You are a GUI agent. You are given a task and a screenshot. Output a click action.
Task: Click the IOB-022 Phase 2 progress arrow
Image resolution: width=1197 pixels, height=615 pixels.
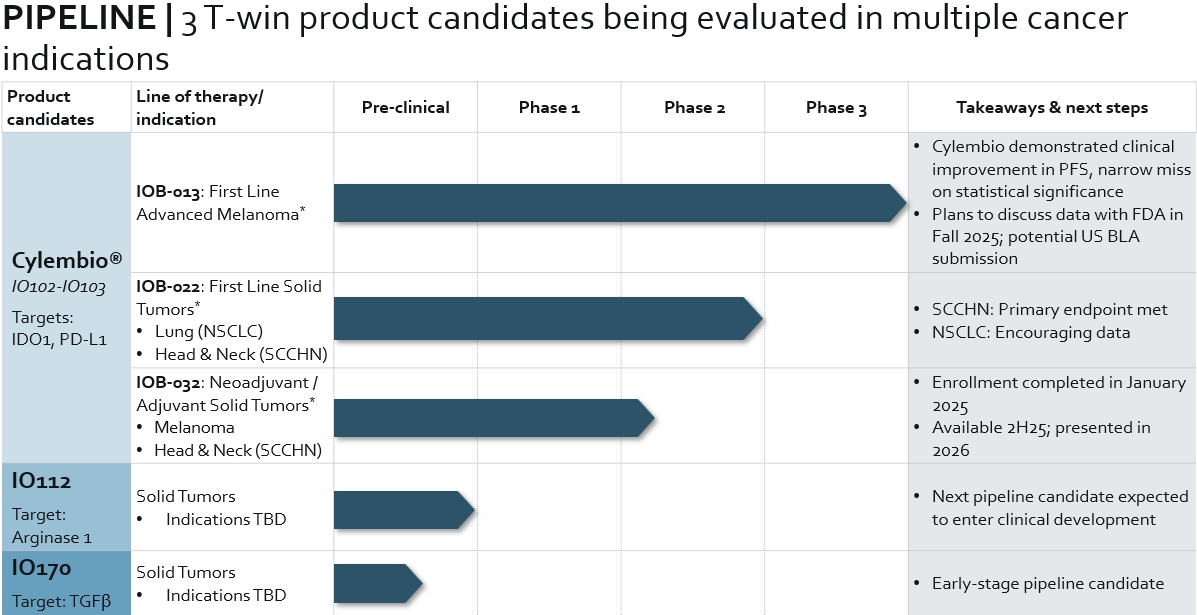[547, 318]
